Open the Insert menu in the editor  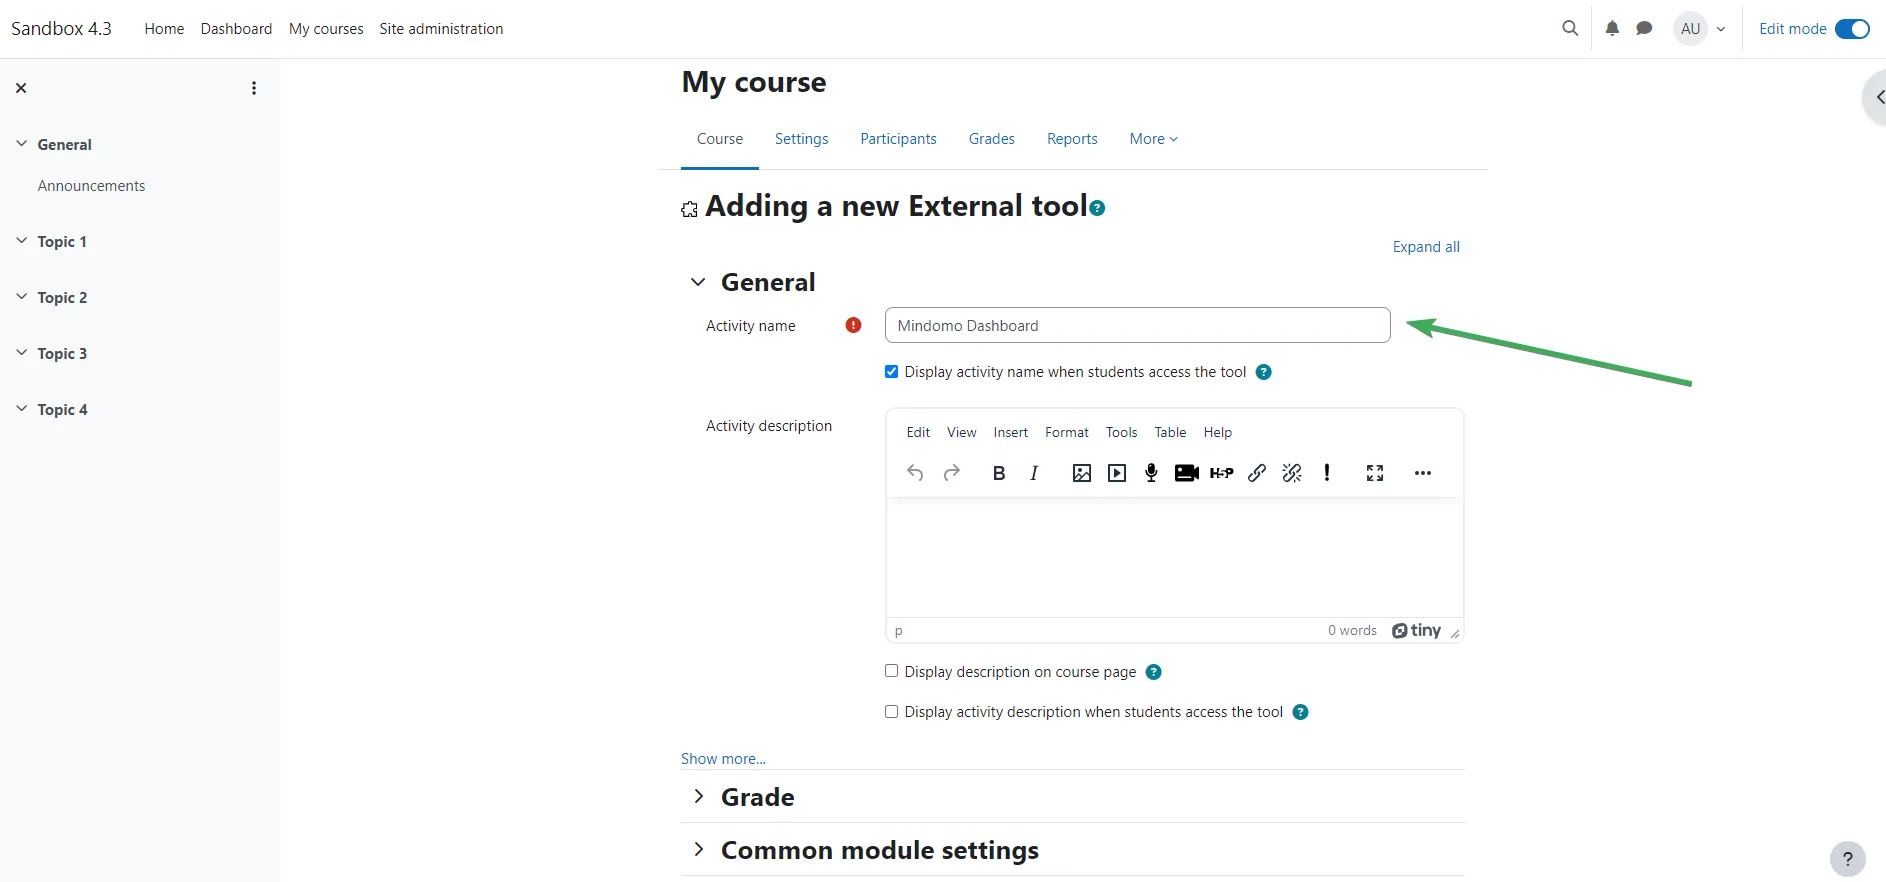(x=1010, y=432)
